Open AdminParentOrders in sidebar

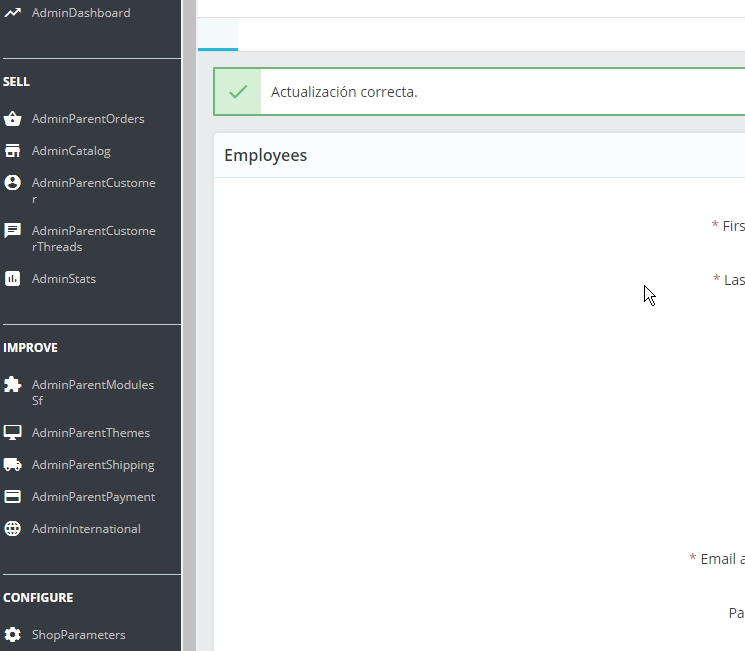pyautogui.click(x=88, y=119)
